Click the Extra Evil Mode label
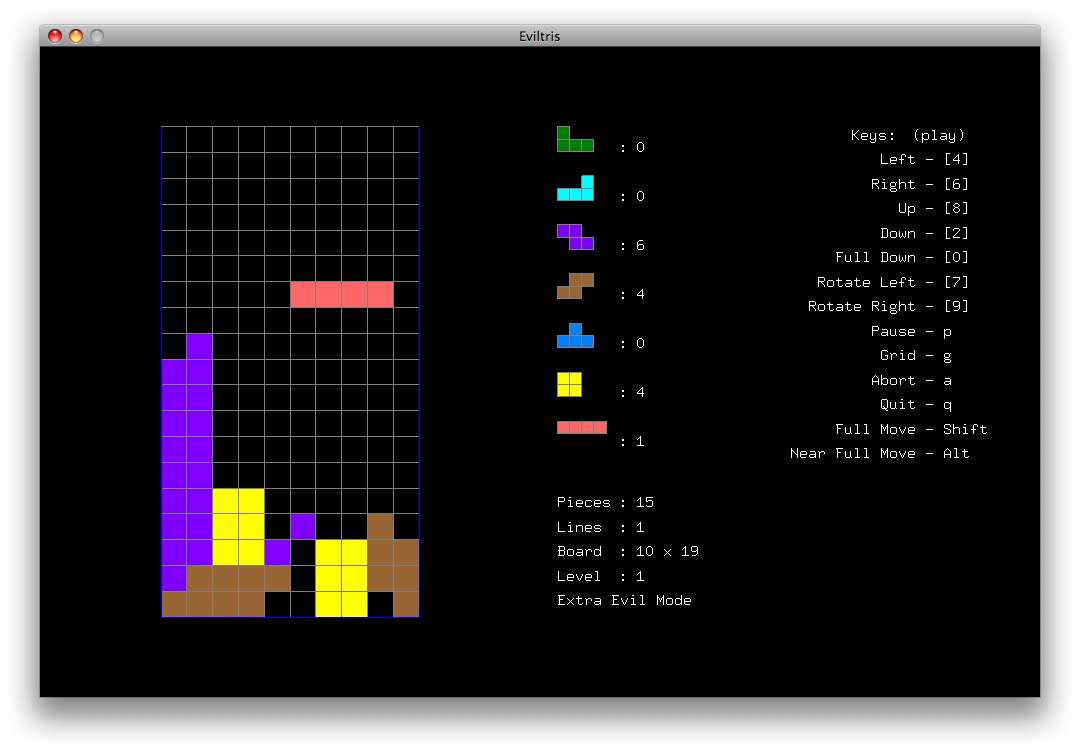1080x752 pixels. [624, 600]
